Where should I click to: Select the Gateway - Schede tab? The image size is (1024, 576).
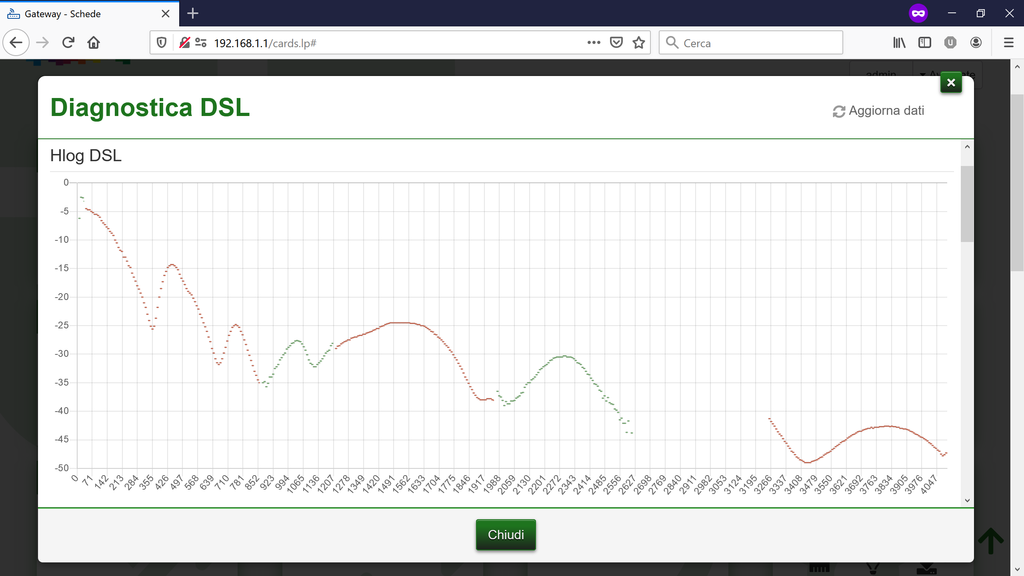(88, 13)
